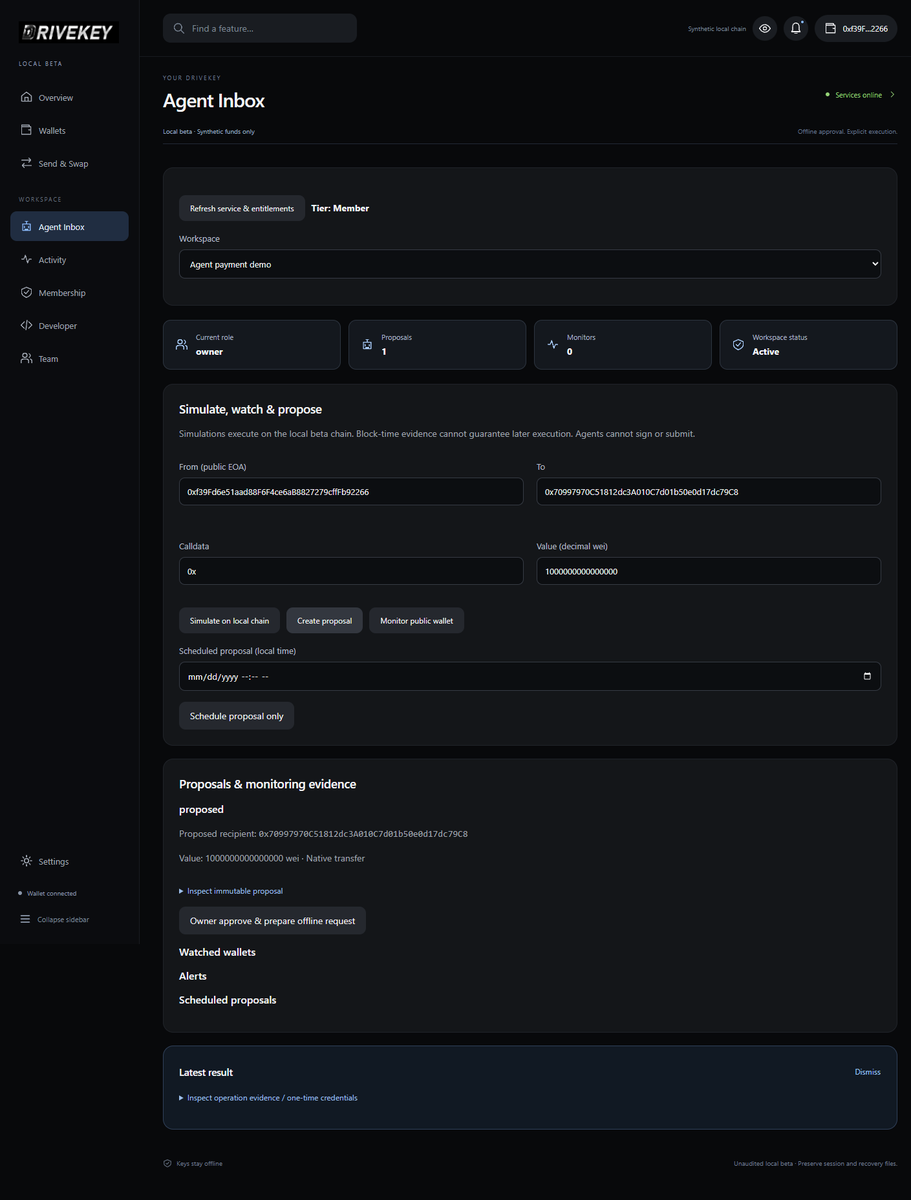The width and height of the screenshot is (911, 1200).
Task: Click the Wallets icon in sidebar
Action: click(x=26, y=131)
